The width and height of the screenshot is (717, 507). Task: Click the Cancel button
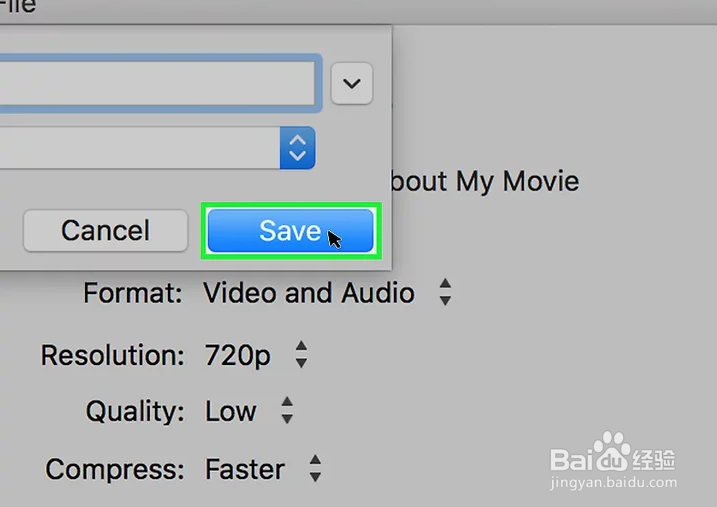point(105,230)
